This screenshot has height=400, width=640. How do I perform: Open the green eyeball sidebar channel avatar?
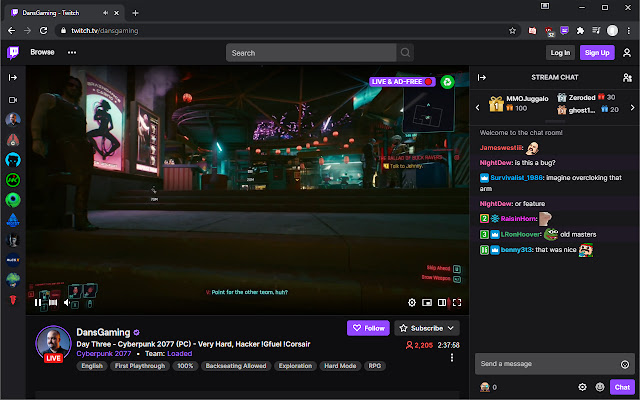coord(13,200)
